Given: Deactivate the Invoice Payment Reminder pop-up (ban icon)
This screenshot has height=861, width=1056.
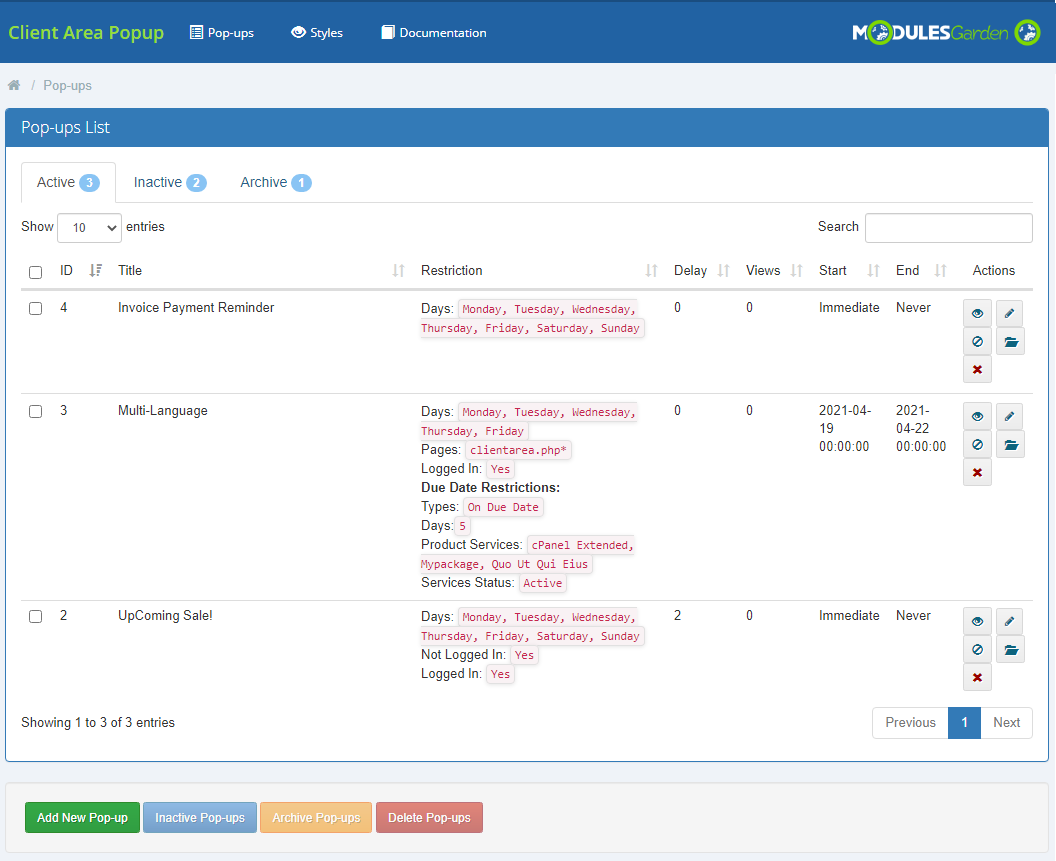Looking at the screenshot, I should (x=977, y=342).
